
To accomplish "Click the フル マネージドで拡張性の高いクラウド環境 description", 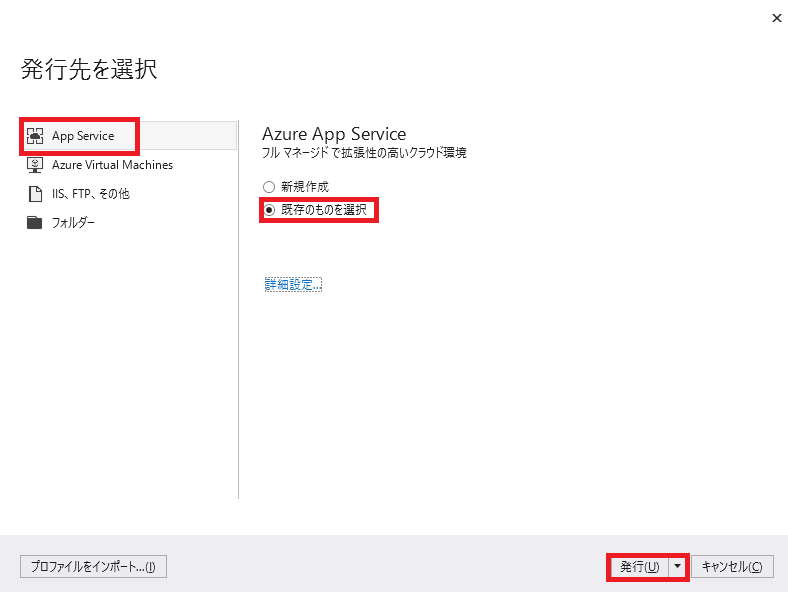I will [364, 153].
